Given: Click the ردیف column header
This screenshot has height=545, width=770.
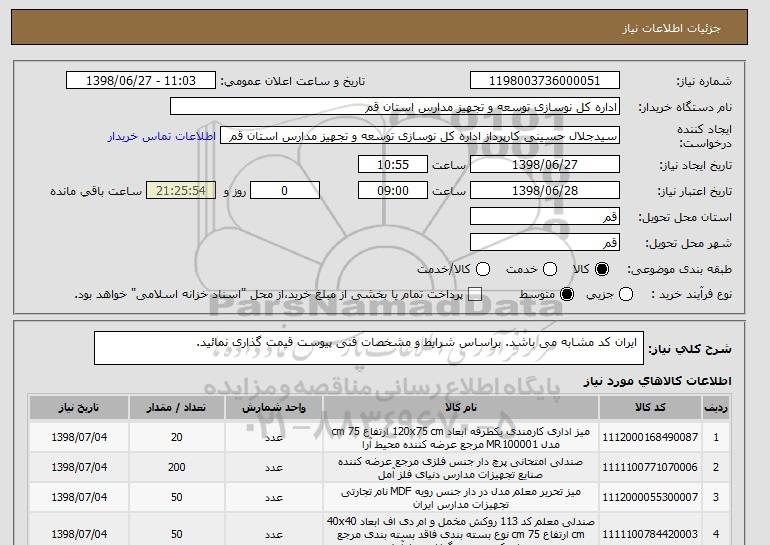Looking at the screenshot, I should click(x=715, y=408).
